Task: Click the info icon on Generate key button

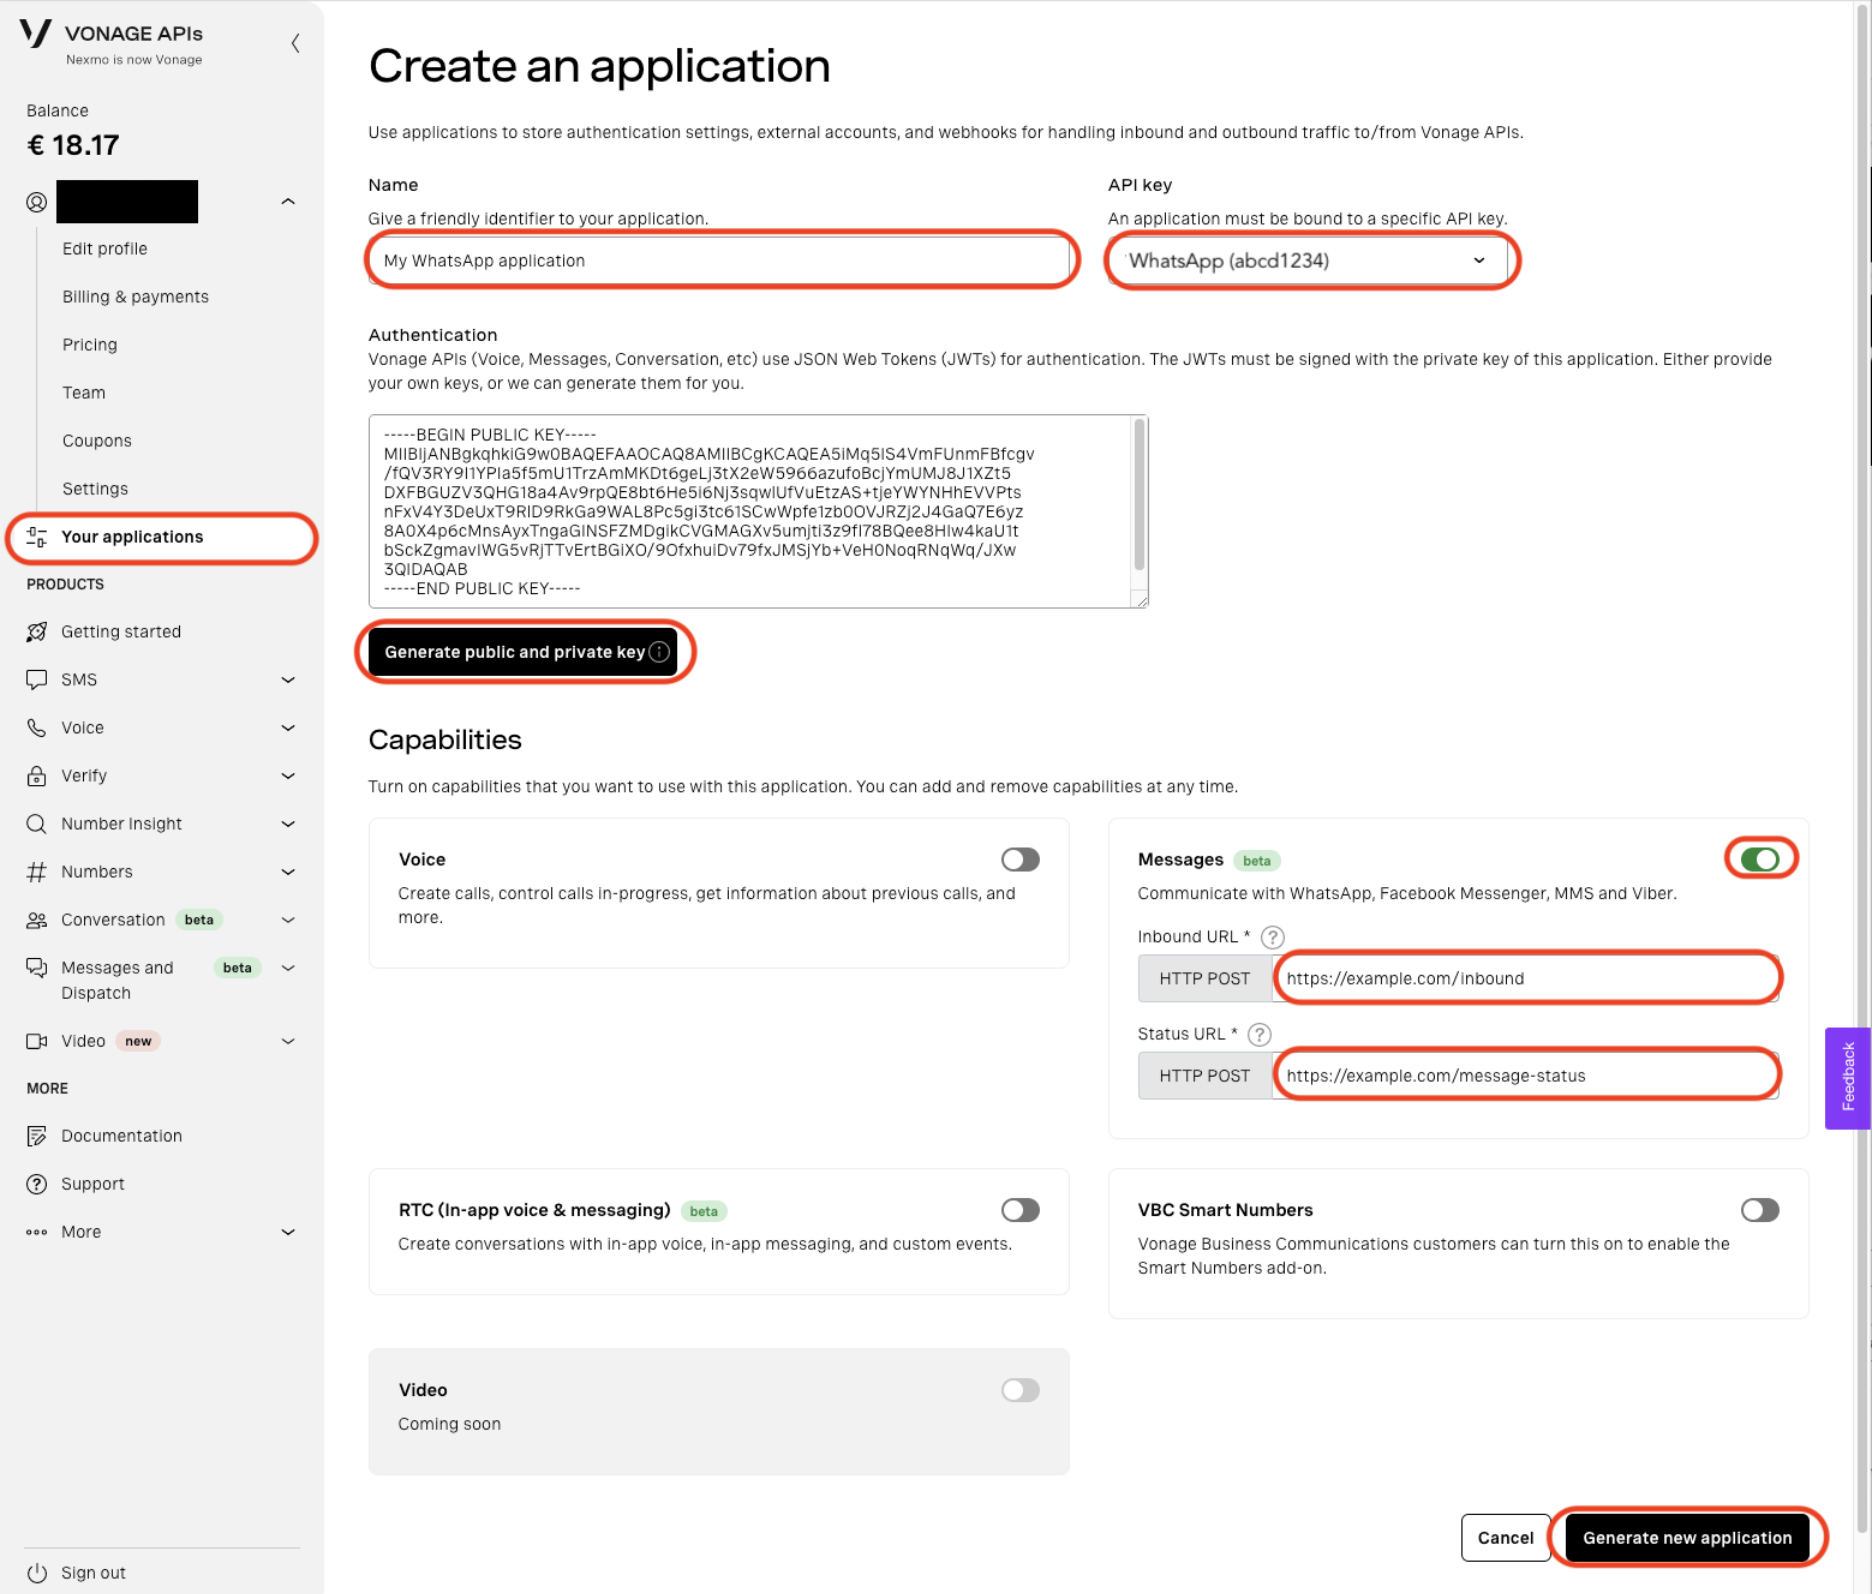Action: pyautogui.click(x=660, y=652)
